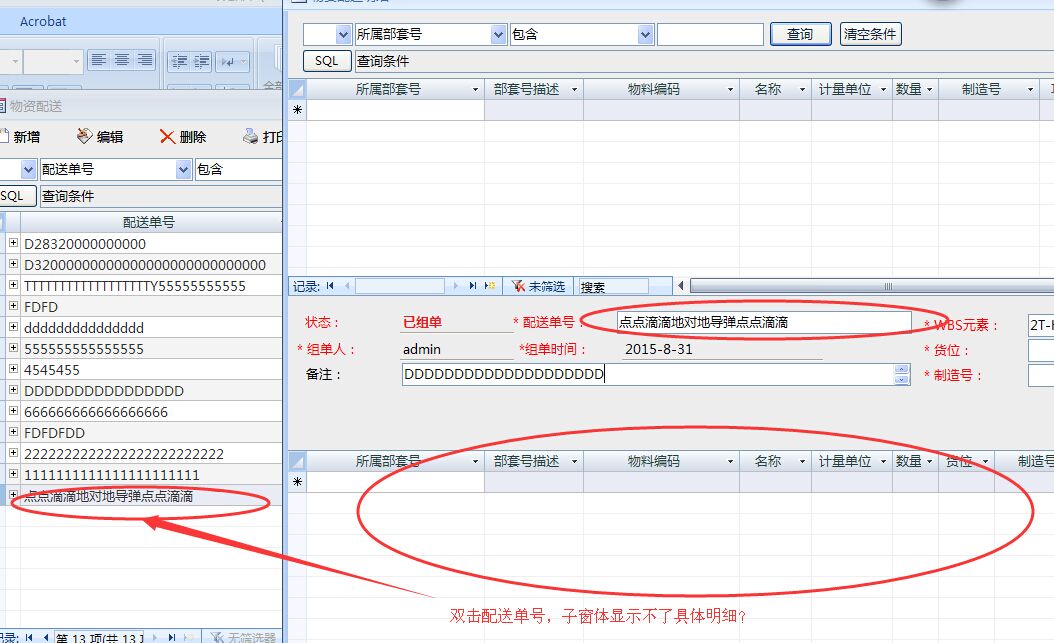Expand the FDFD record row

point(13,307)
